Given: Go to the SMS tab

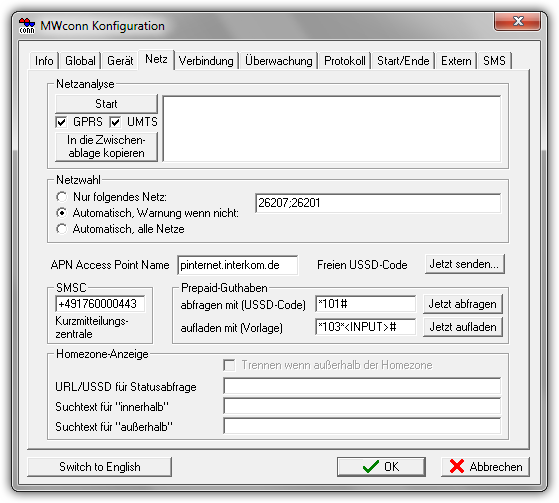Looking at the screenshot, I should (494, 61).
